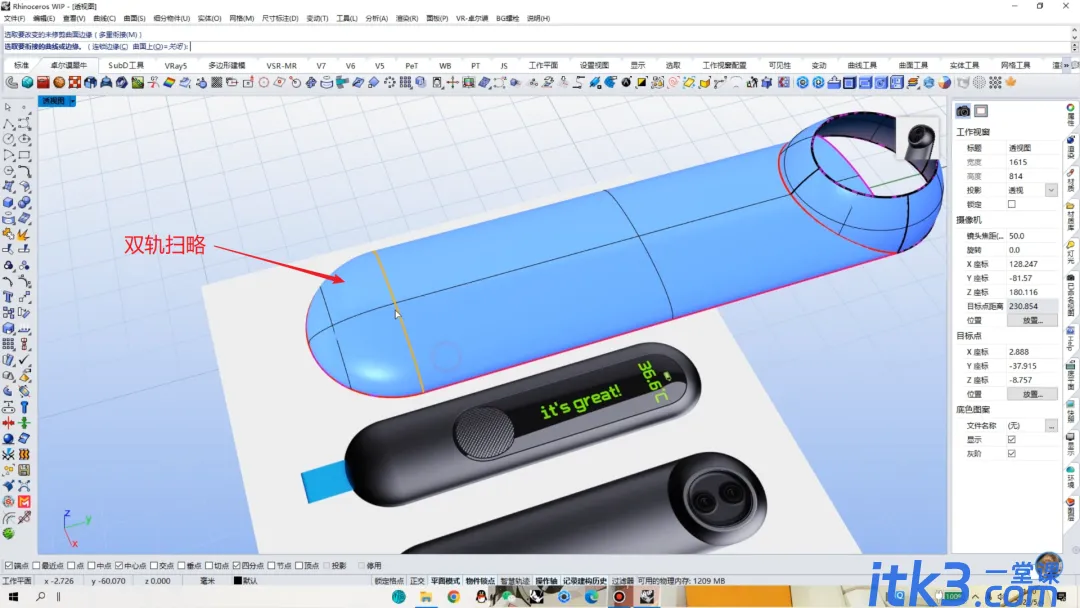Toggle 操作轴 gumball in status bar

[x=546, y=581]
